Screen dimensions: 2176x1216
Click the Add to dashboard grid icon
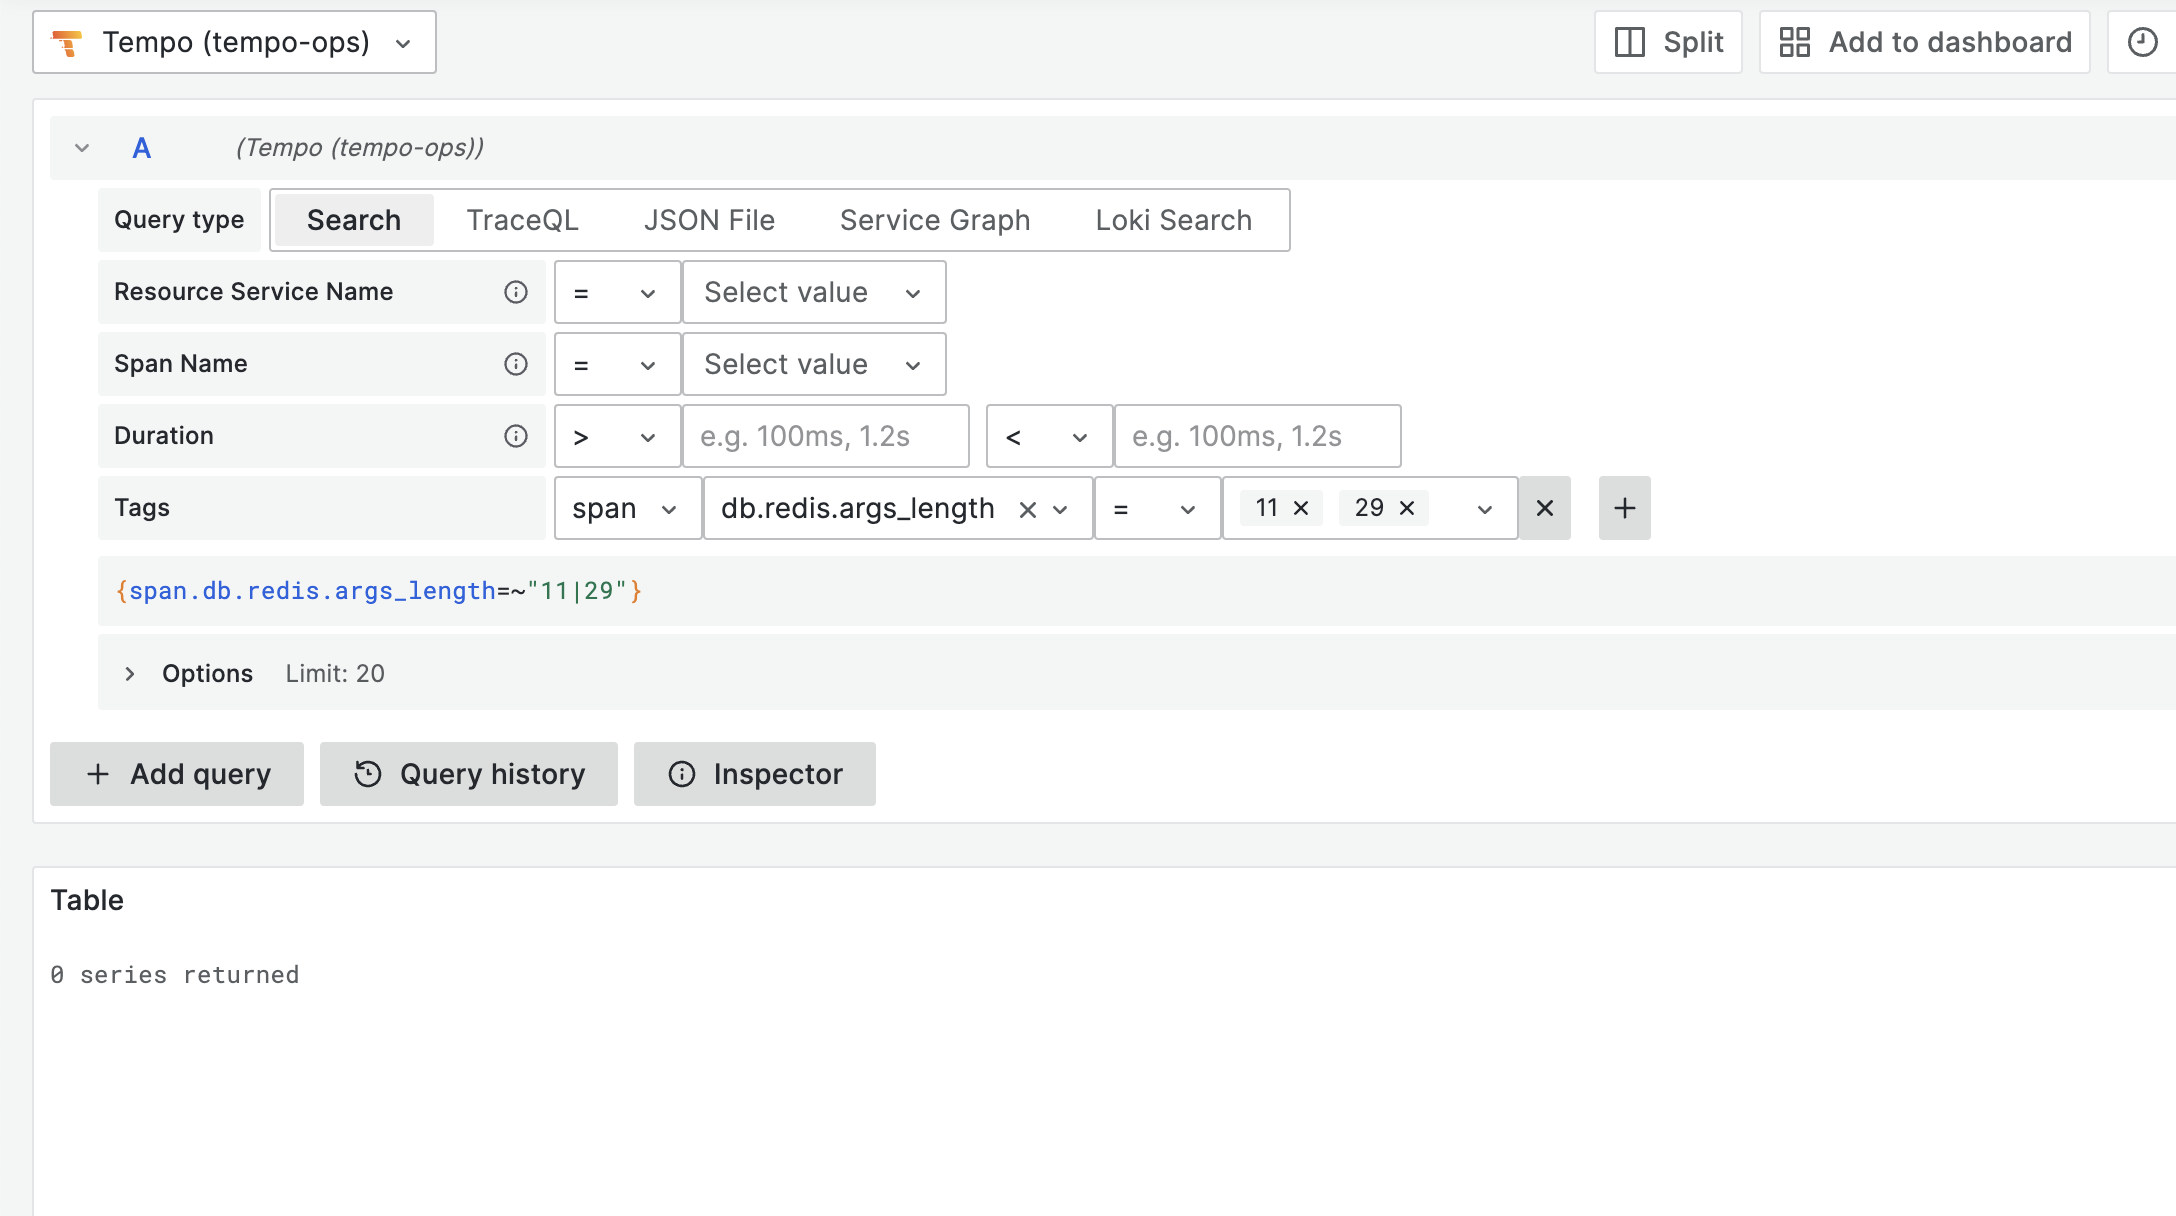coord(1795,42)
